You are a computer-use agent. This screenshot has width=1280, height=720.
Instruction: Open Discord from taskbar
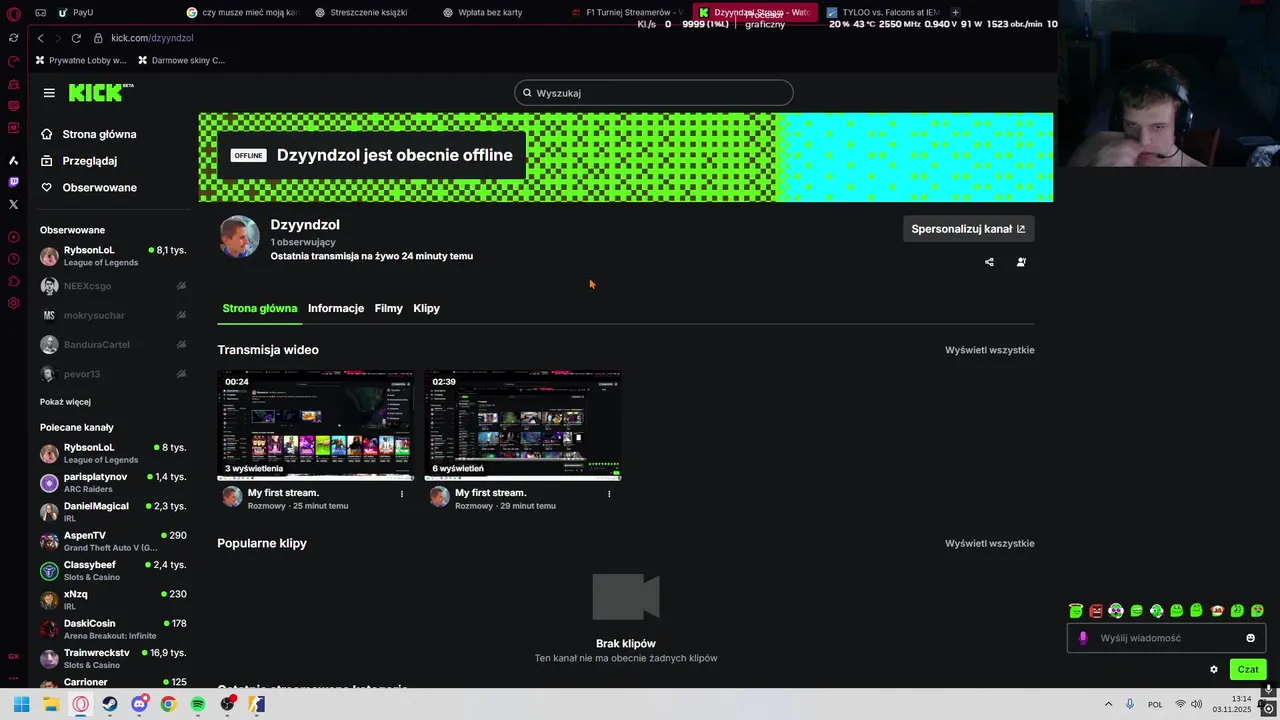[140, 704]
